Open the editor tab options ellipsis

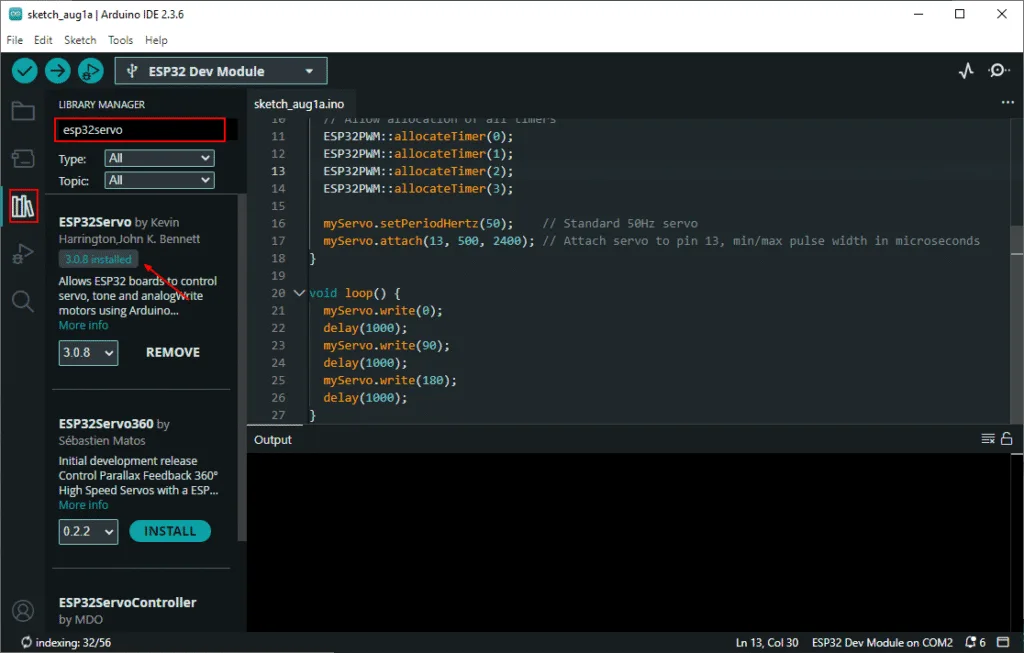[1008, 103]
